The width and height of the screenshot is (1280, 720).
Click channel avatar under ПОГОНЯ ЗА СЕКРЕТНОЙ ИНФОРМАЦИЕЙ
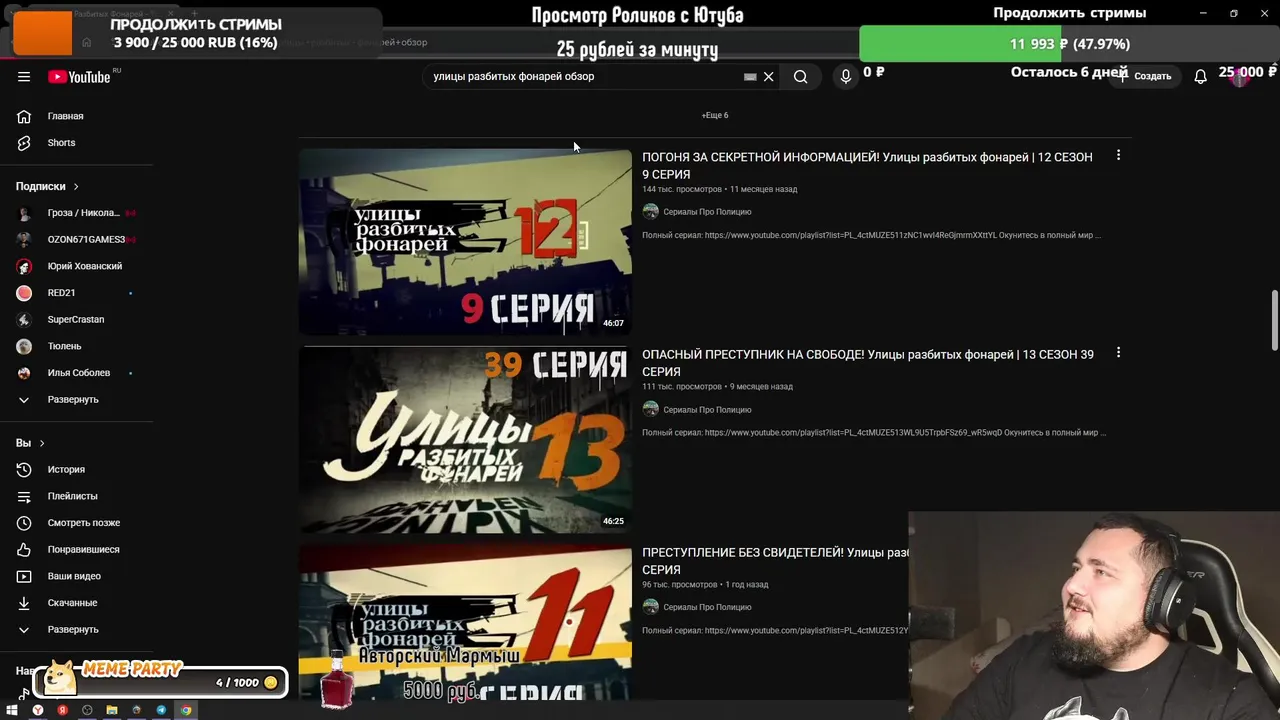coord(651,212)
